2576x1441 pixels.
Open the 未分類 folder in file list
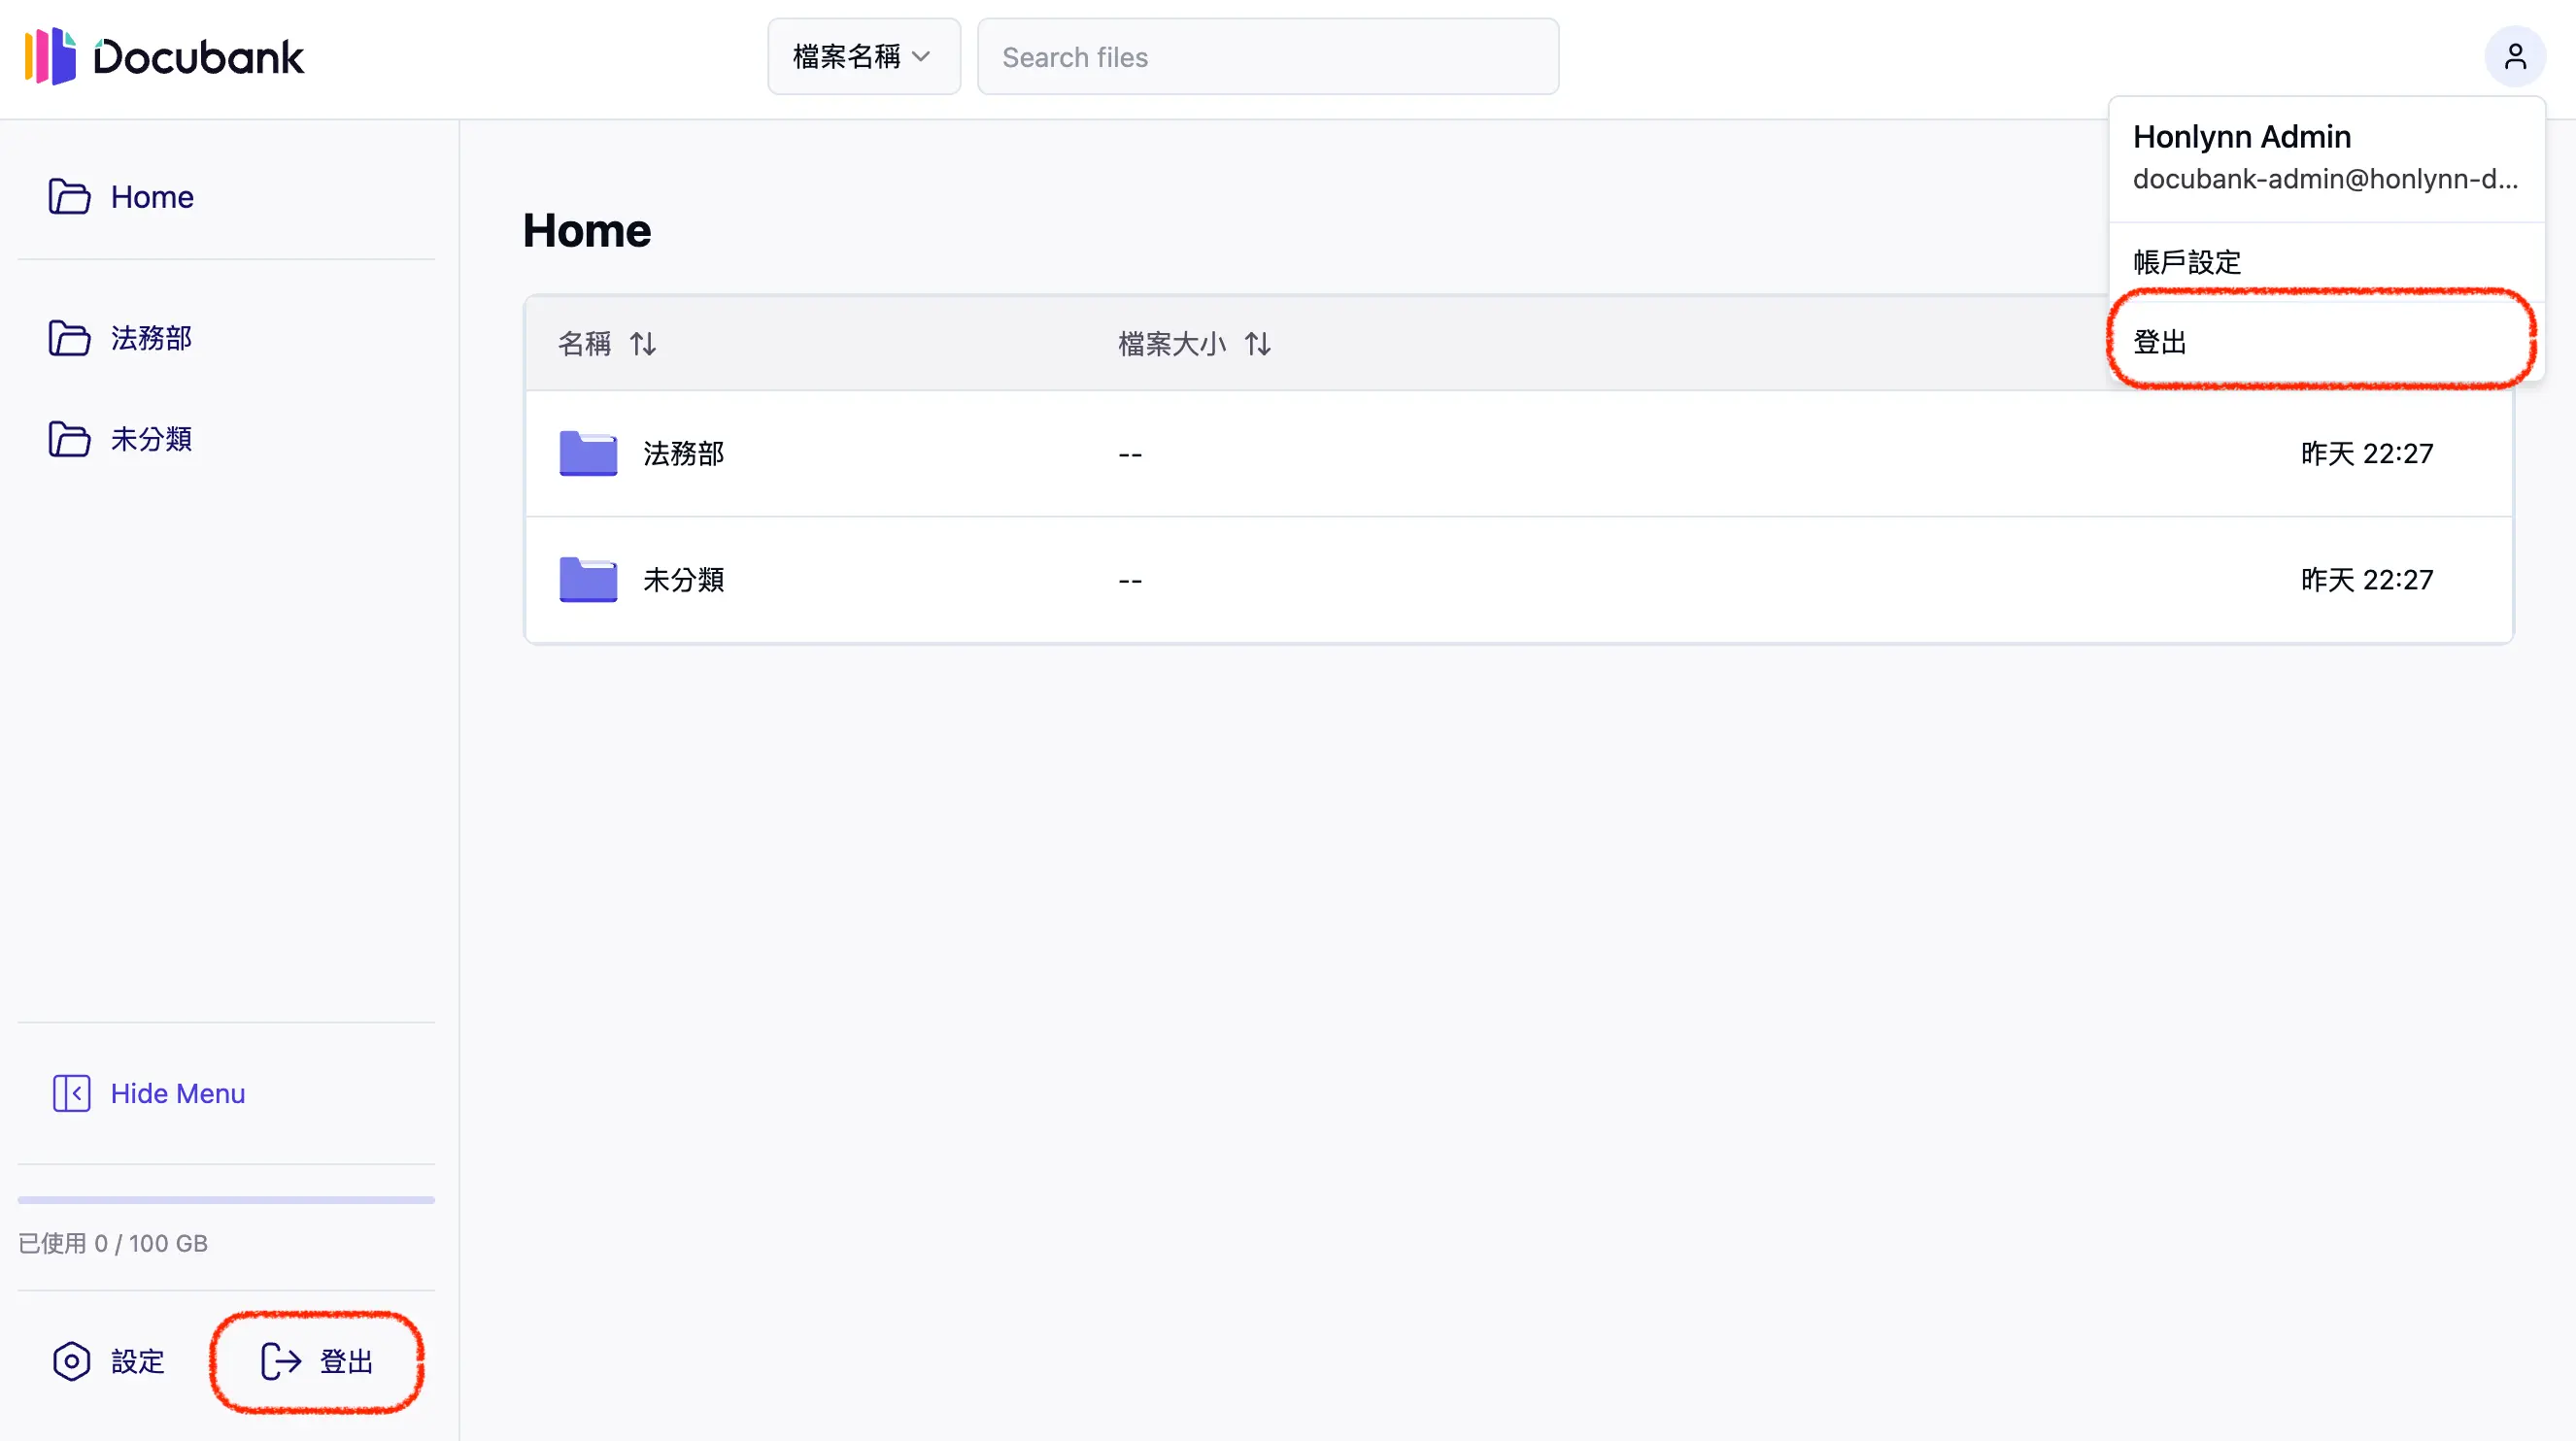[x=683, y=580]
